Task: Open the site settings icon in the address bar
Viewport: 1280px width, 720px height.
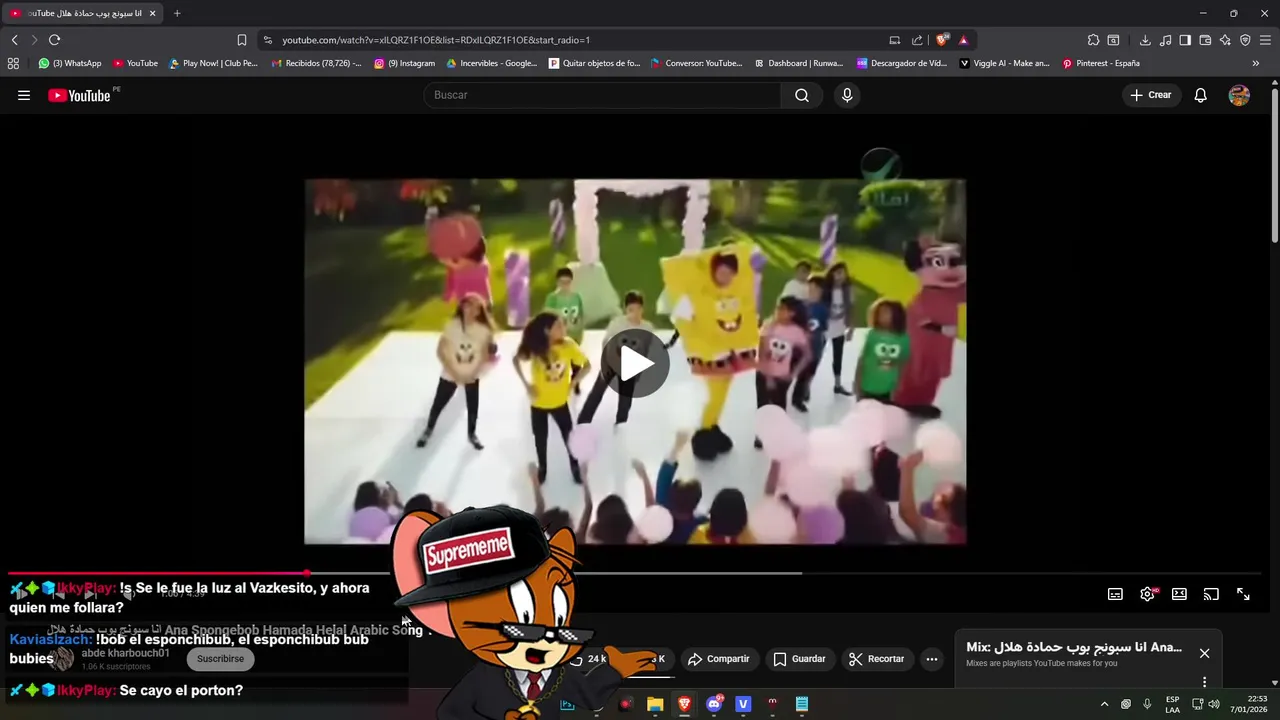Action: pos(267,40)
